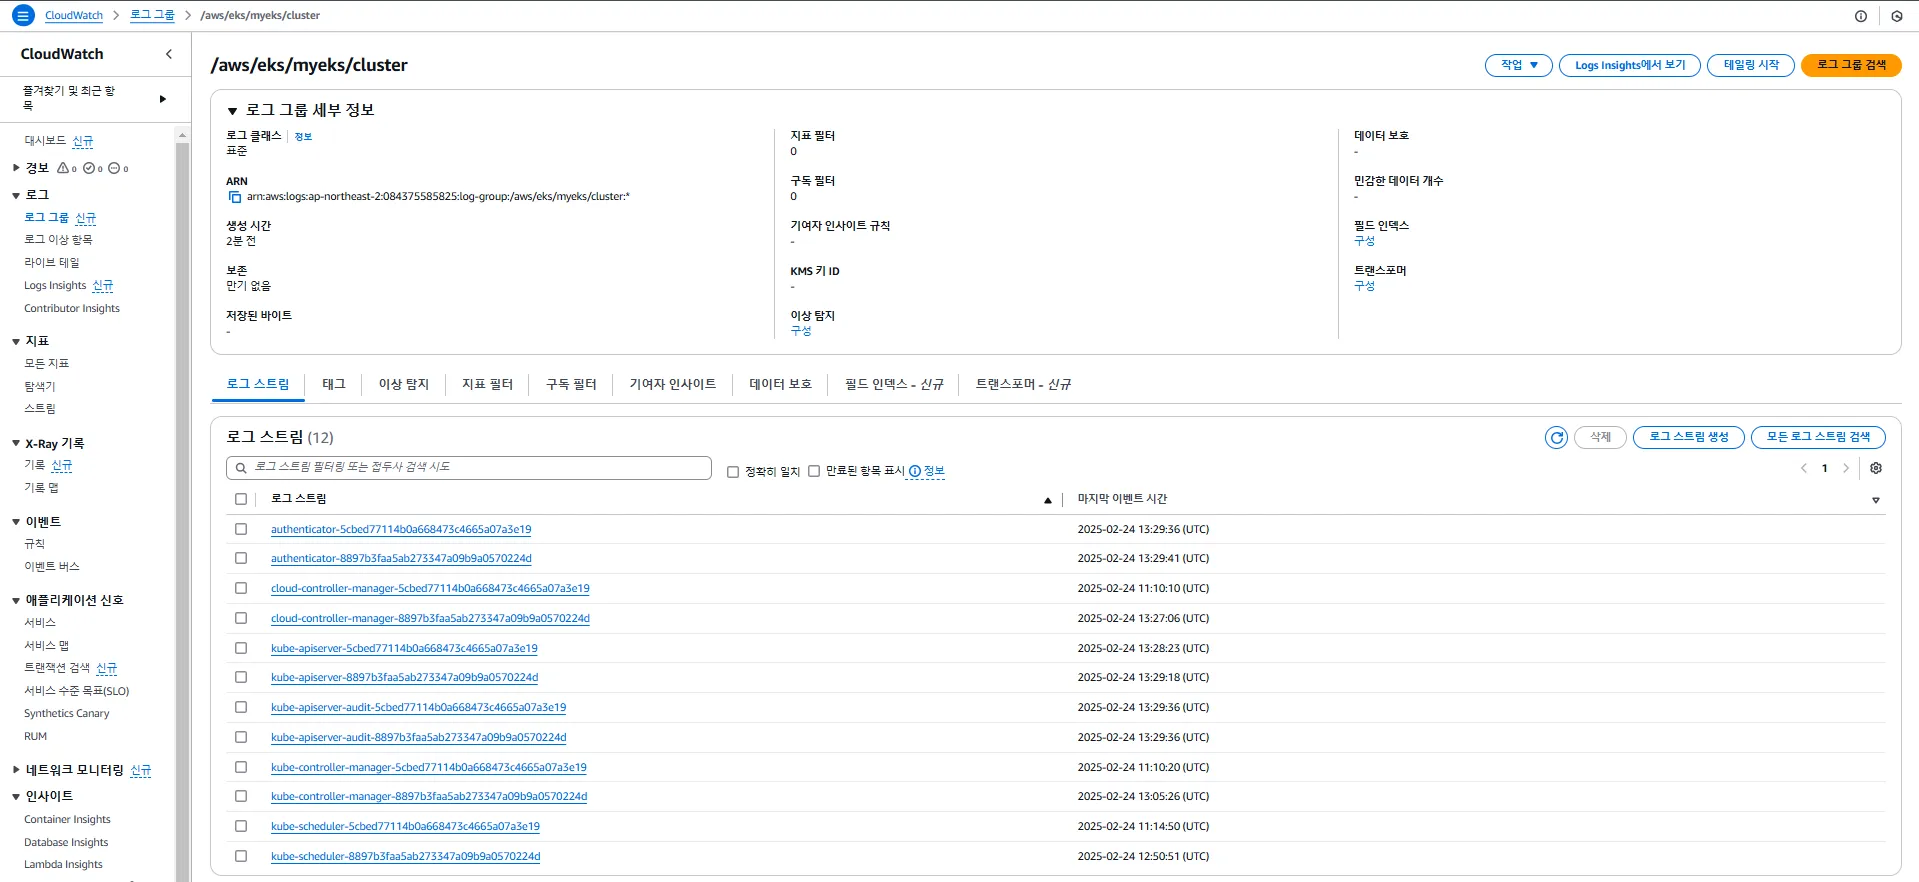The height and width of the screenshot is (882, 1919).
Task: Check kube-apiserver-5cbed77114b0 row checkbox
Action: click(x=241, y=648)
